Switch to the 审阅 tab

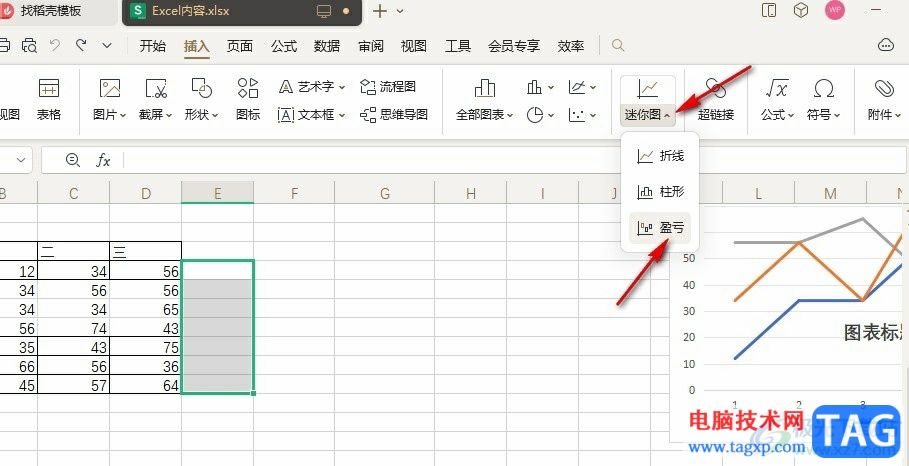(370, 46)
